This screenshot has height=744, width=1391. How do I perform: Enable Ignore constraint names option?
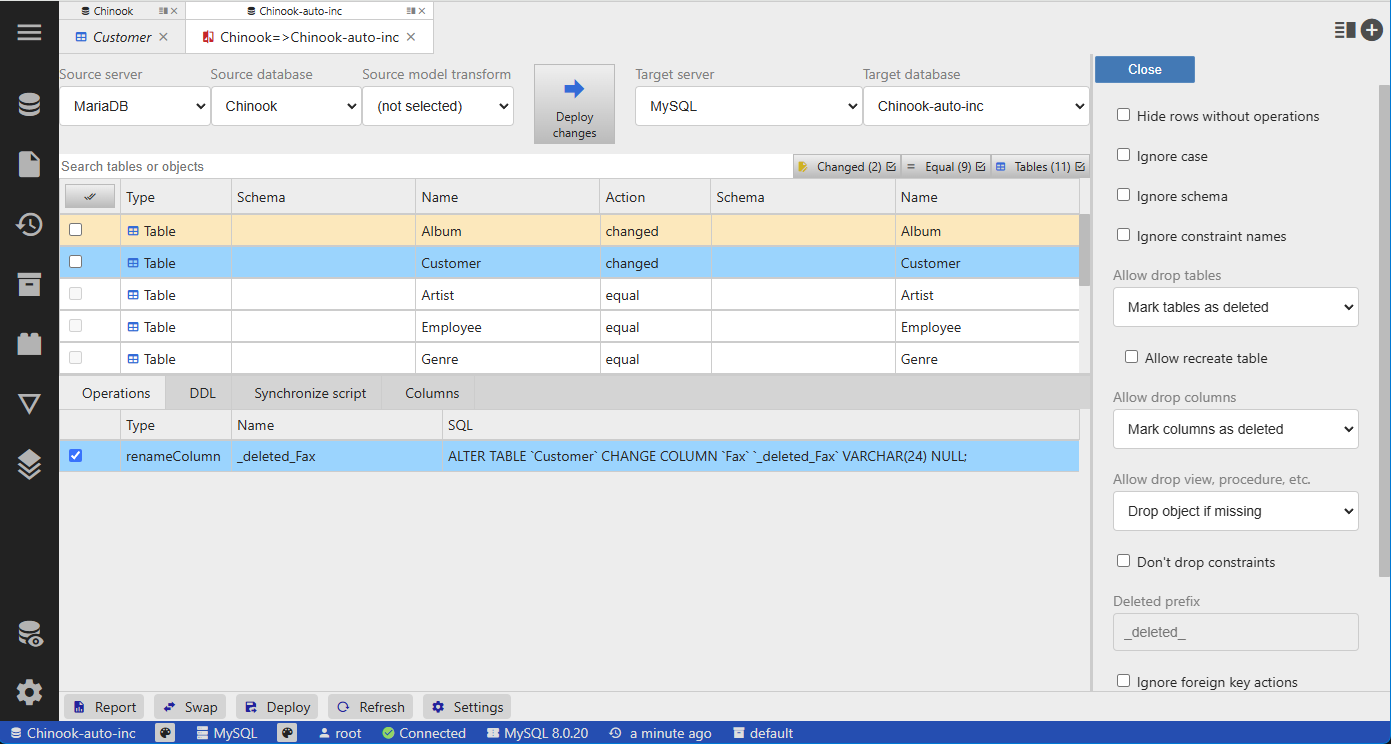[x=1124, y=235]
